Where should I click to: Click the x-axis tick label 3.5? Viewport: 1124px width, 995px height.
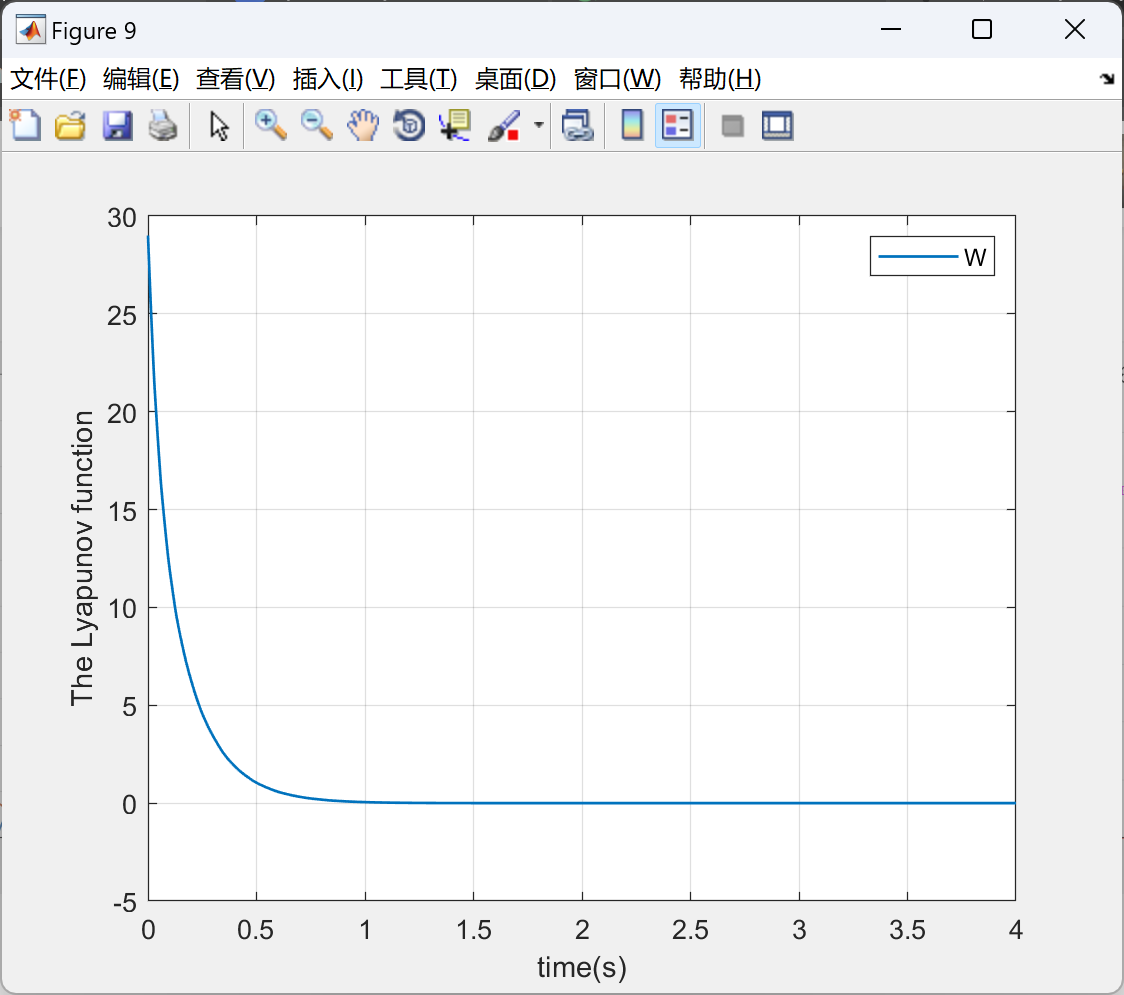pos(908,930)
